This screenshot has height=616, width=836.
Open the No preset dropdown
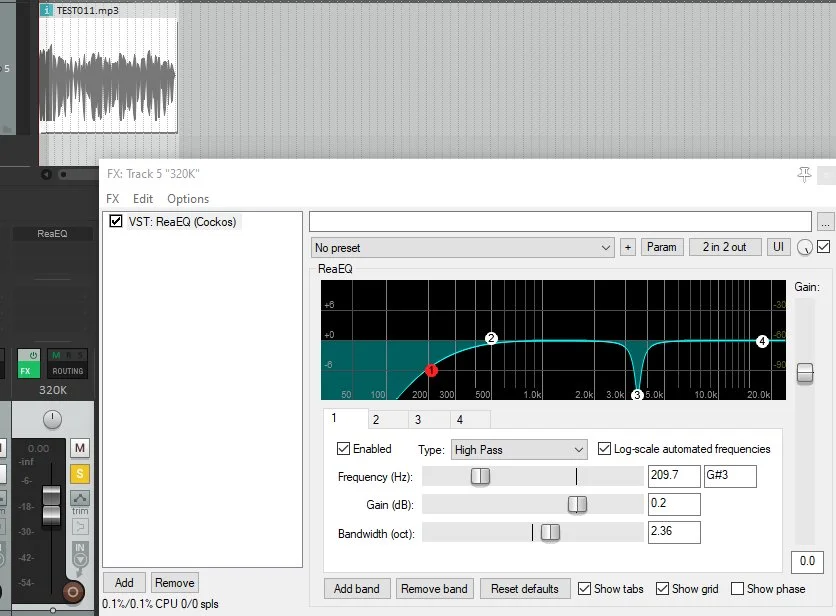[x=462, y=247]
